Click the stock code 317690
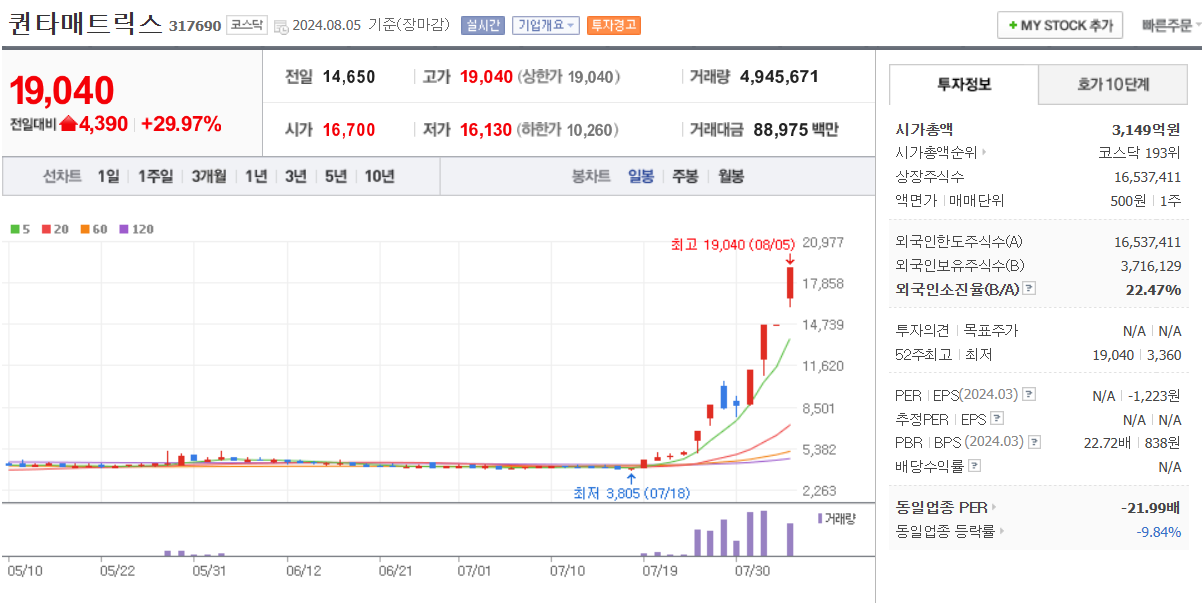Screen dimensions: 1204x603 tap(195, 26)
